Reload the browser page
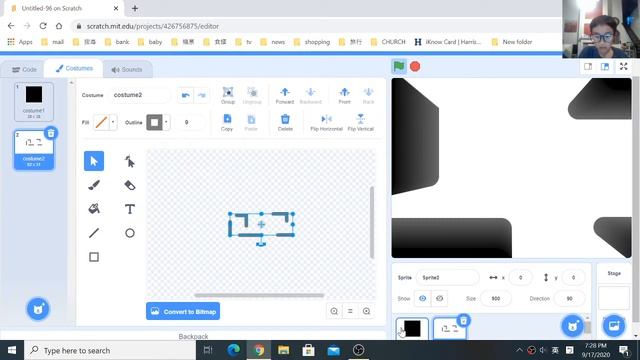 pos(43,26)
